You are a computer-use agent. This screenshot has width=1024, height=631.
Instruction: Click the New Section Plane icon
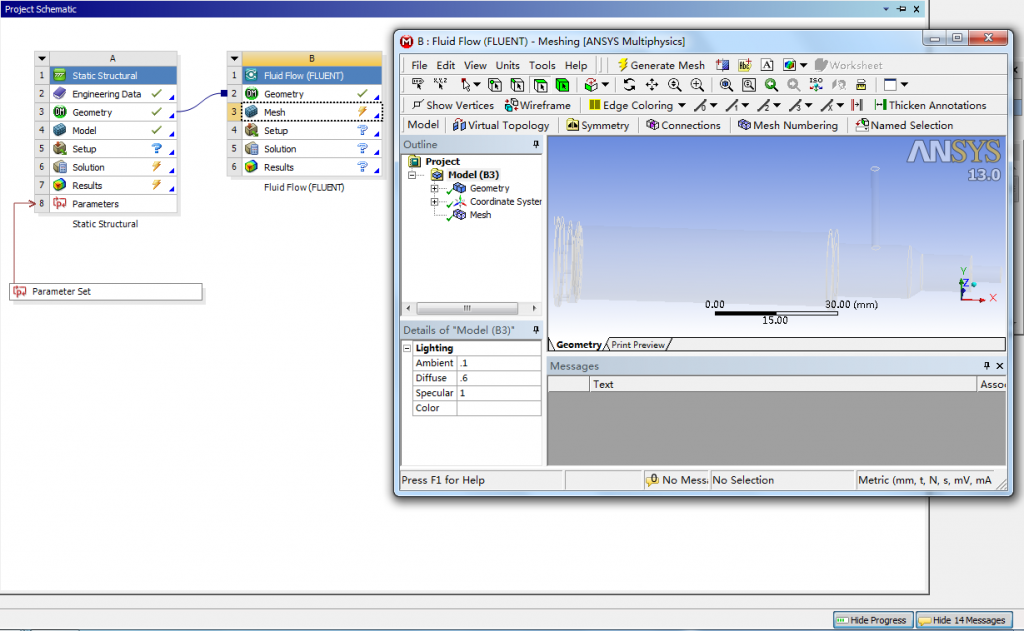722,65
